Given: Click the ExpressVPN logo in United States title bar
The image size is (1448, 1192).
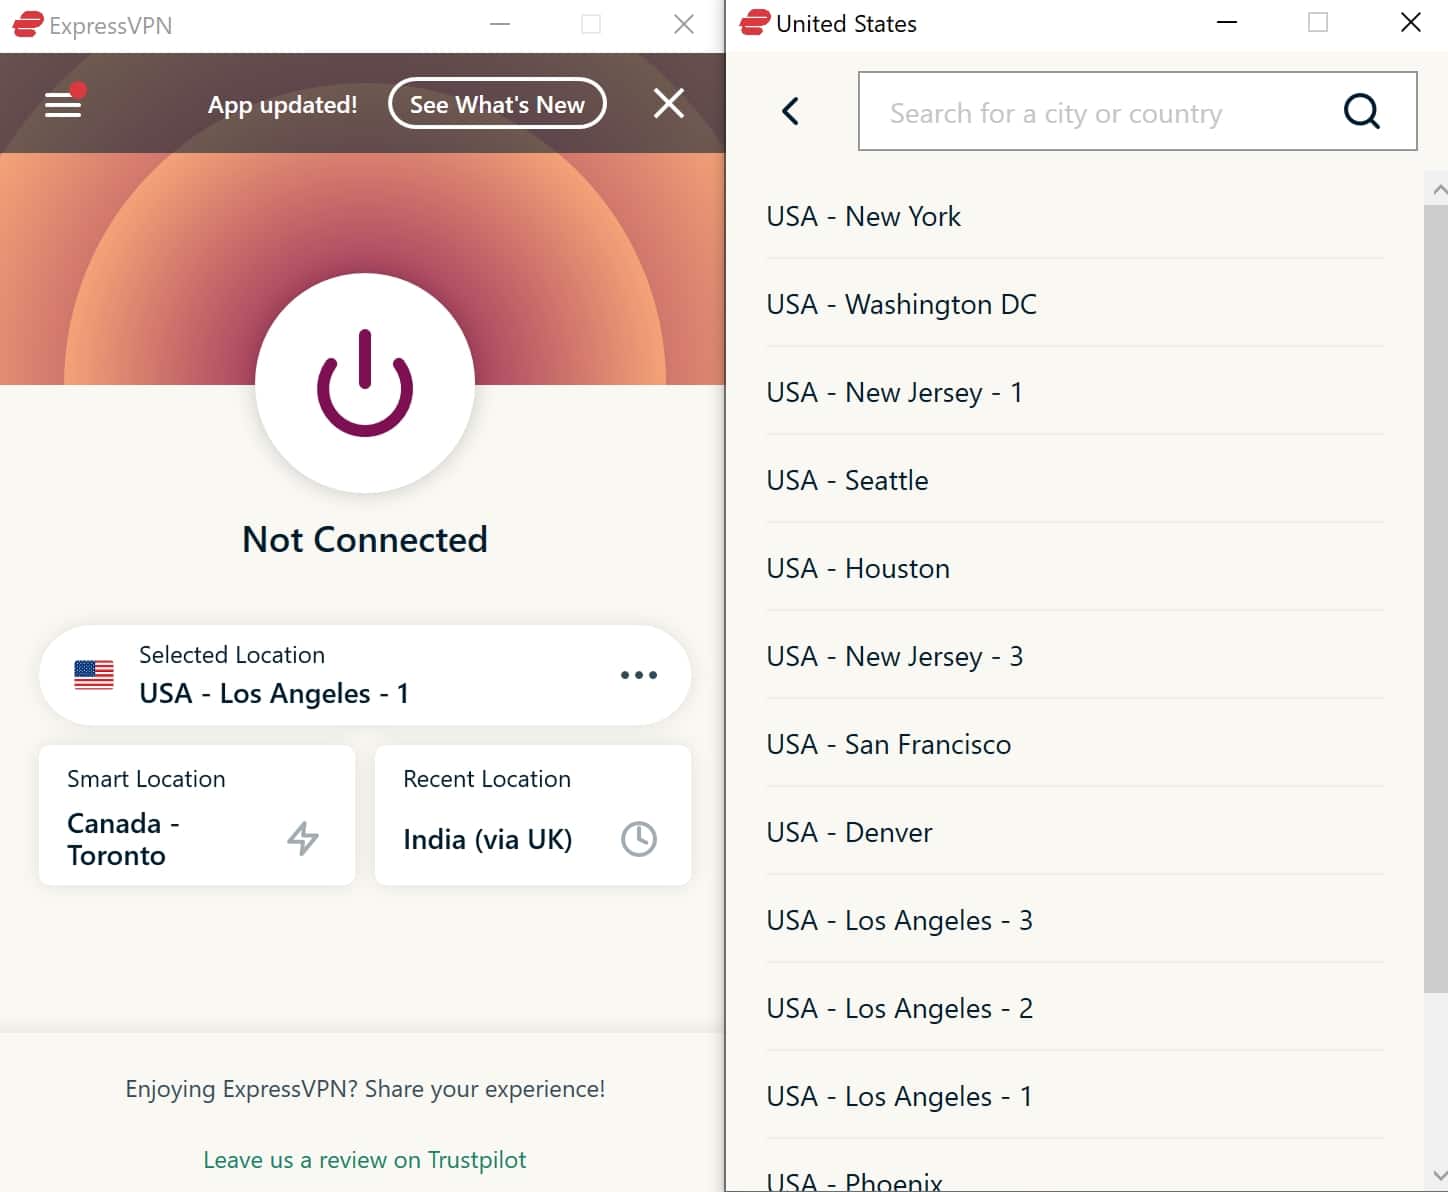Looking at the screenshot, I should (755, 22).
